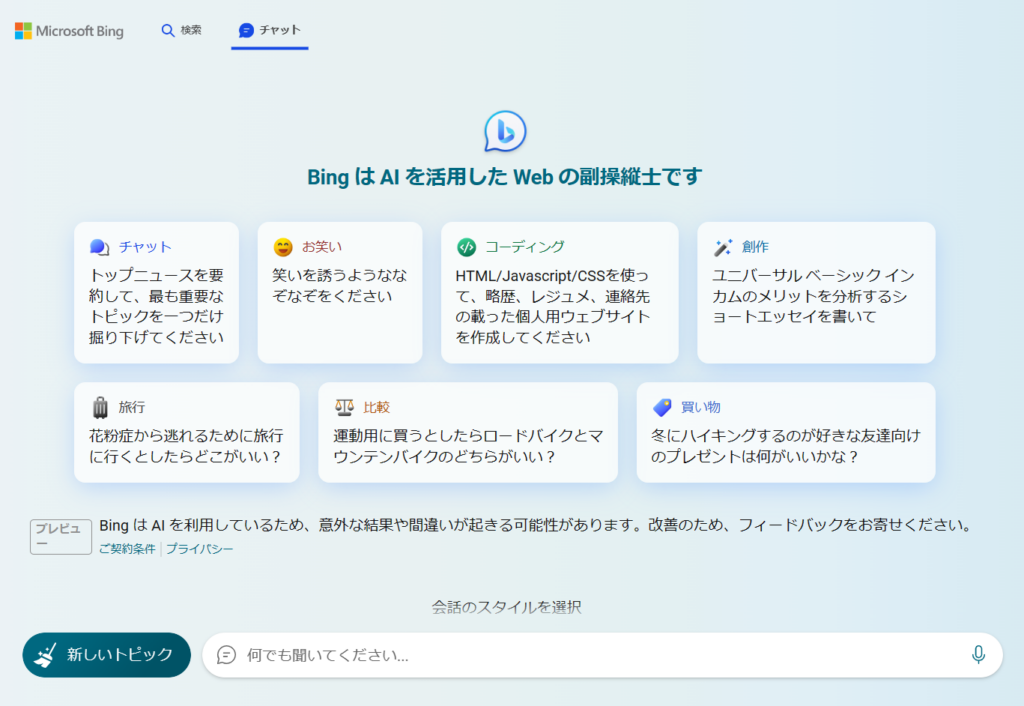This screenshot has height=706, width=1024.
Task: Click the 会話のスタイルを選択 label
Action: click(506, 607)
